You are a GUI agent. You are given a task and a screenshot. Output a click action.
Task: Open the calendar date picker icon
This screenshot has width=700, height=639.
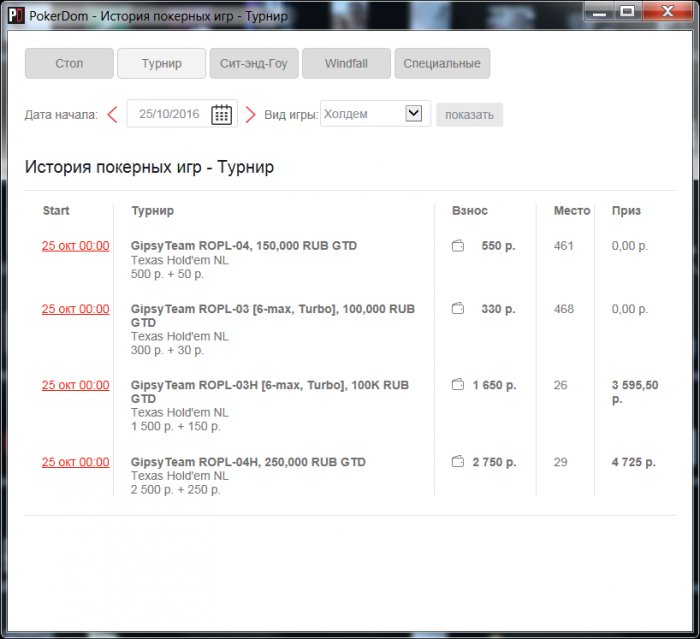point(221,115)
